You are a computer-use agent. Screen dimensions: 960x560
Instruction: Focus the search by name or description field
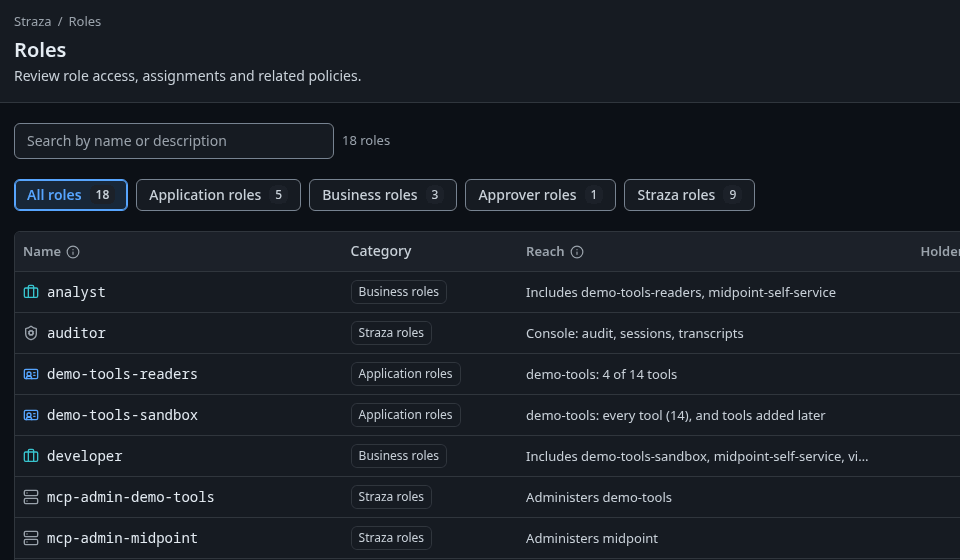click(x=174, y=141)
